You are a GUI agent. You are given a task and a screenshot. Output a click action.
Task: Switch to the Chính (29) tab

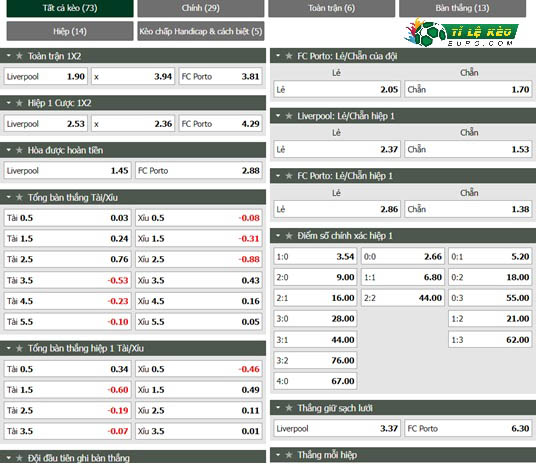click(201, 8)
